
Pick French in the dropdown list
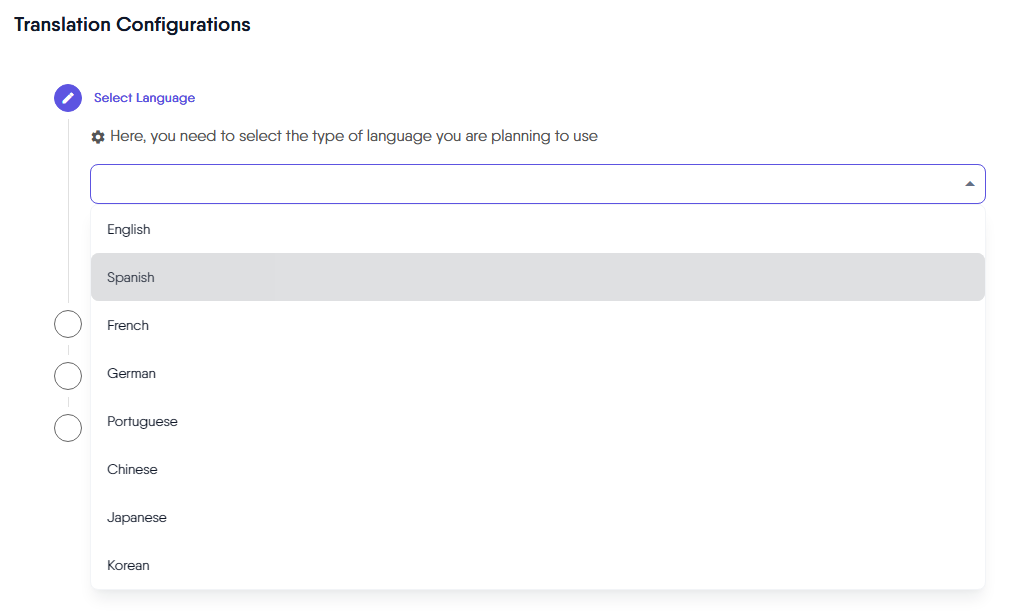(x=128, y=325)
